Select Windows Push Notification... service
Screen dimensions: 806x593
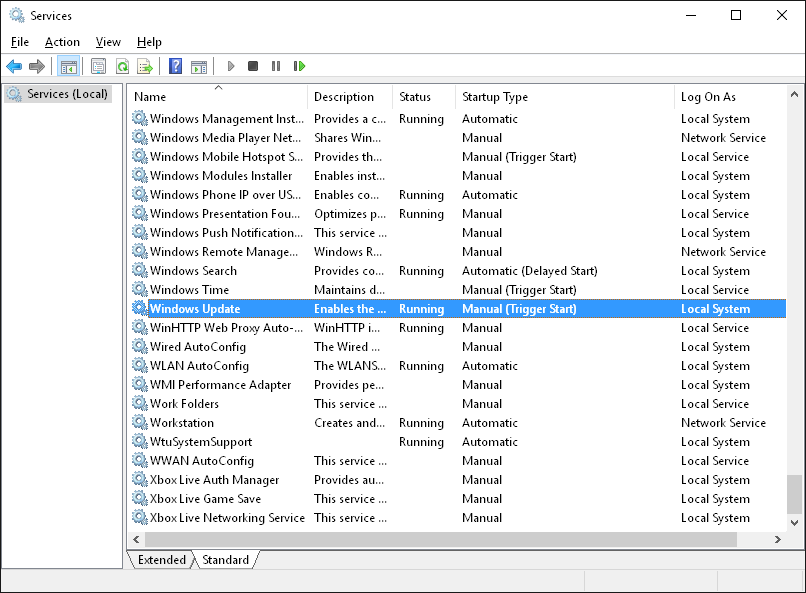pyautogui.click(x=459, y=233)
